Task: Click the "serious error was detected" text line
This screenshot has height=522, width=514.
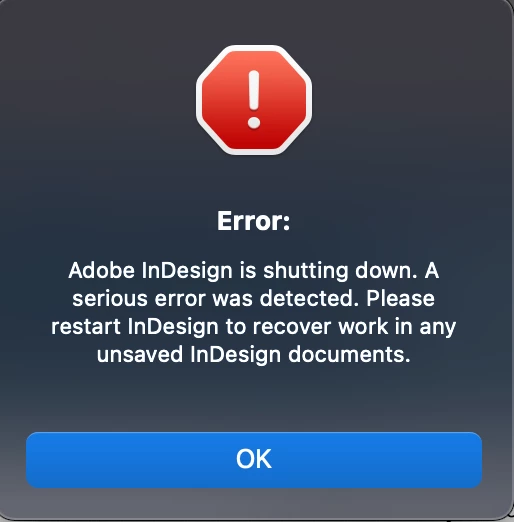Action: coord(254,298)
